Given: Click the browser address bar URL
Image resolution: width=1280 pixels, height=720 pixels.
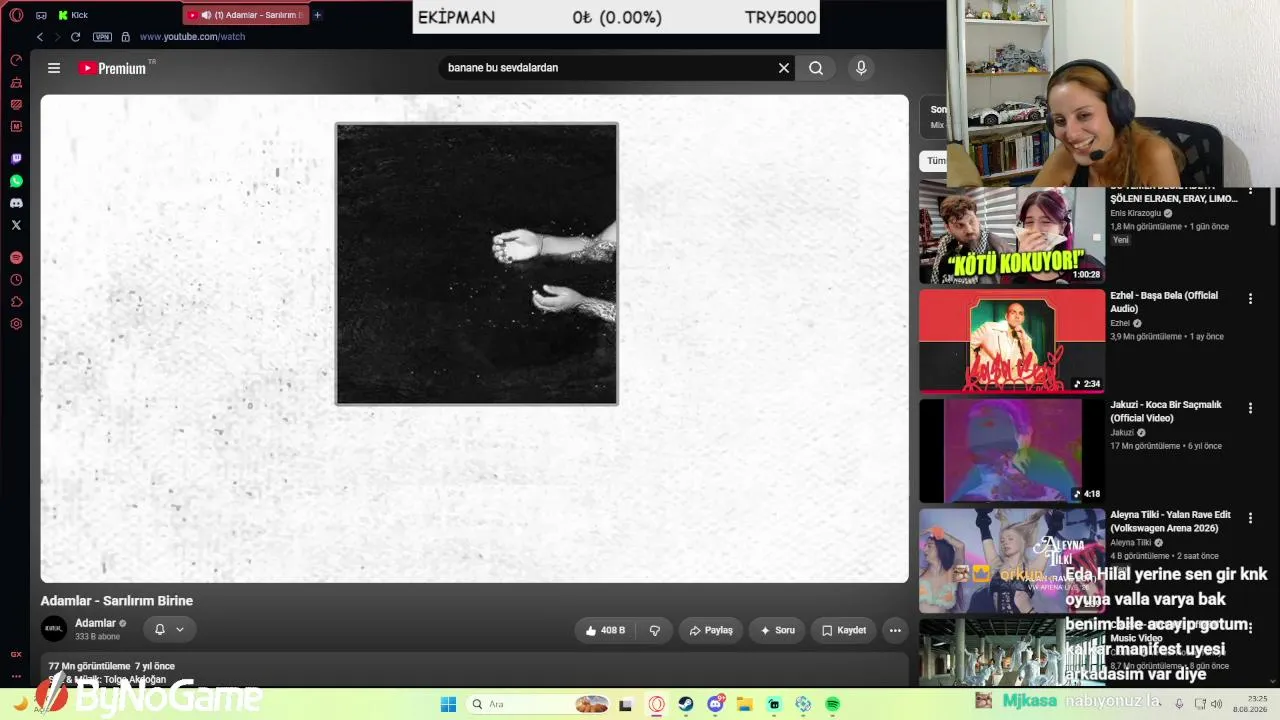Looking at the screenshot, I should point(192,37).
